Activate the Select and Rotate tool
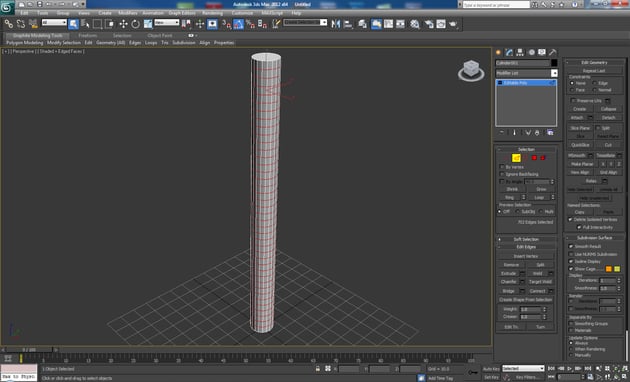Image resolution: width=630 pixels, height=382 pixels. pyautogui.click(x=135, y=24)
